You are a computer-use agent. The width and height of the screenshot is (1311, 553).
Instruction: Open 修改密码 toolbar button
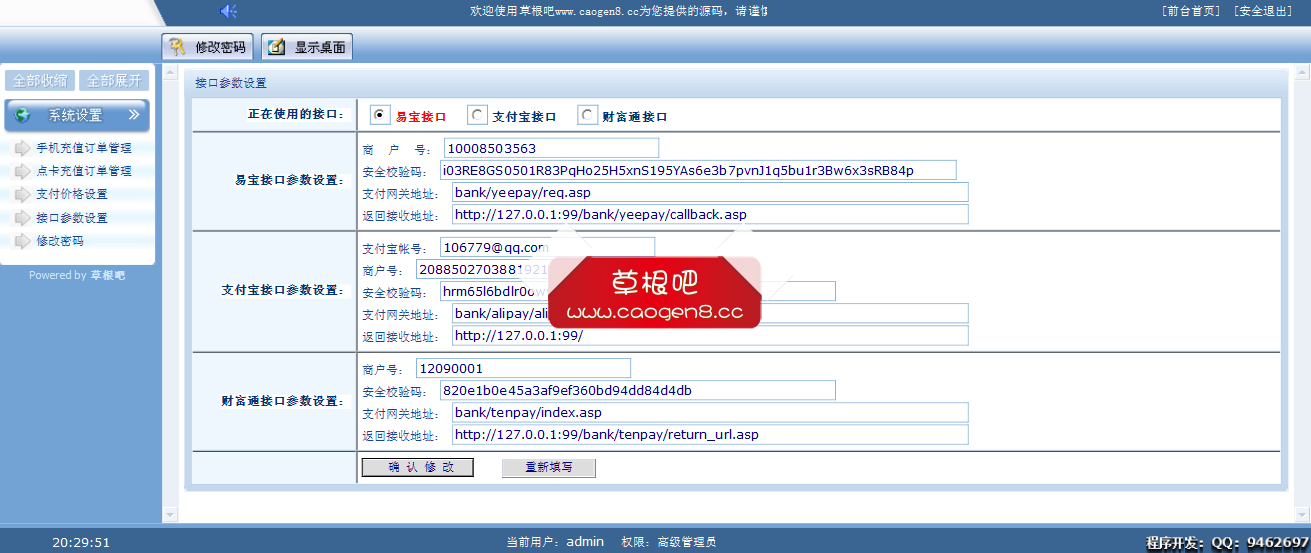point(207,47)
